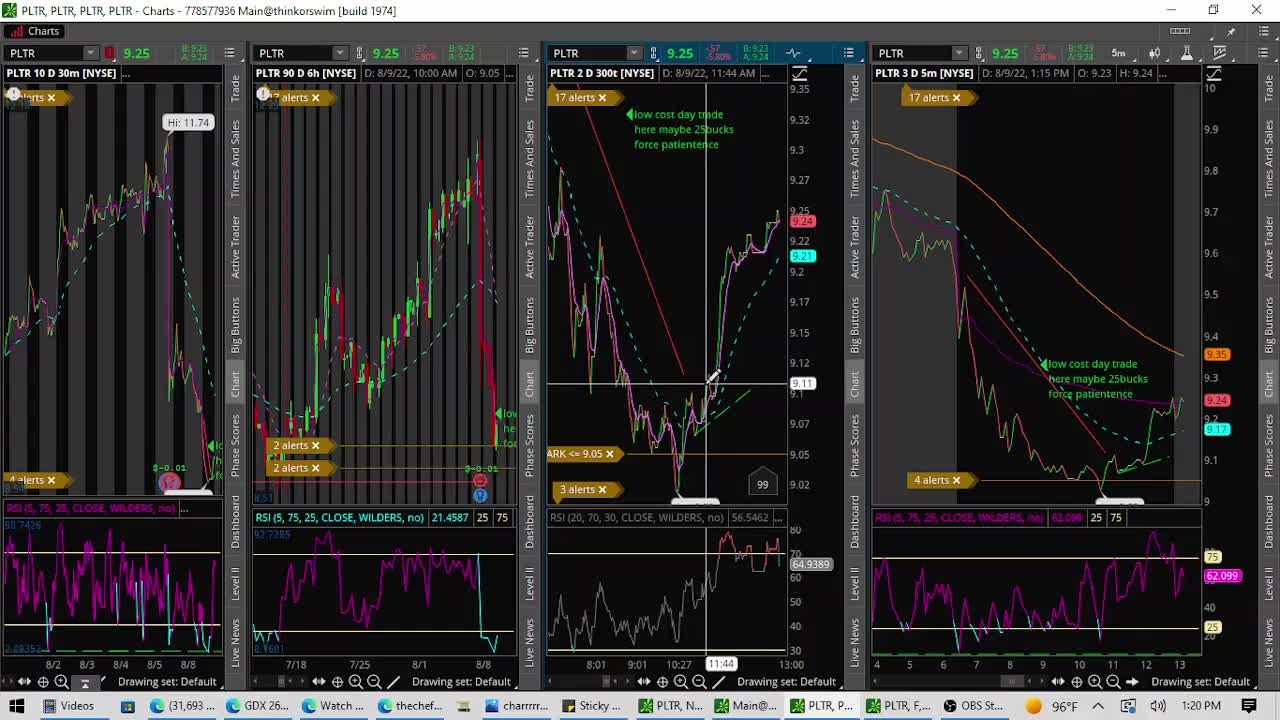Open Dashboard tab in first chart sidebar
Screen dimensions: 1280x720
[236, 522]
